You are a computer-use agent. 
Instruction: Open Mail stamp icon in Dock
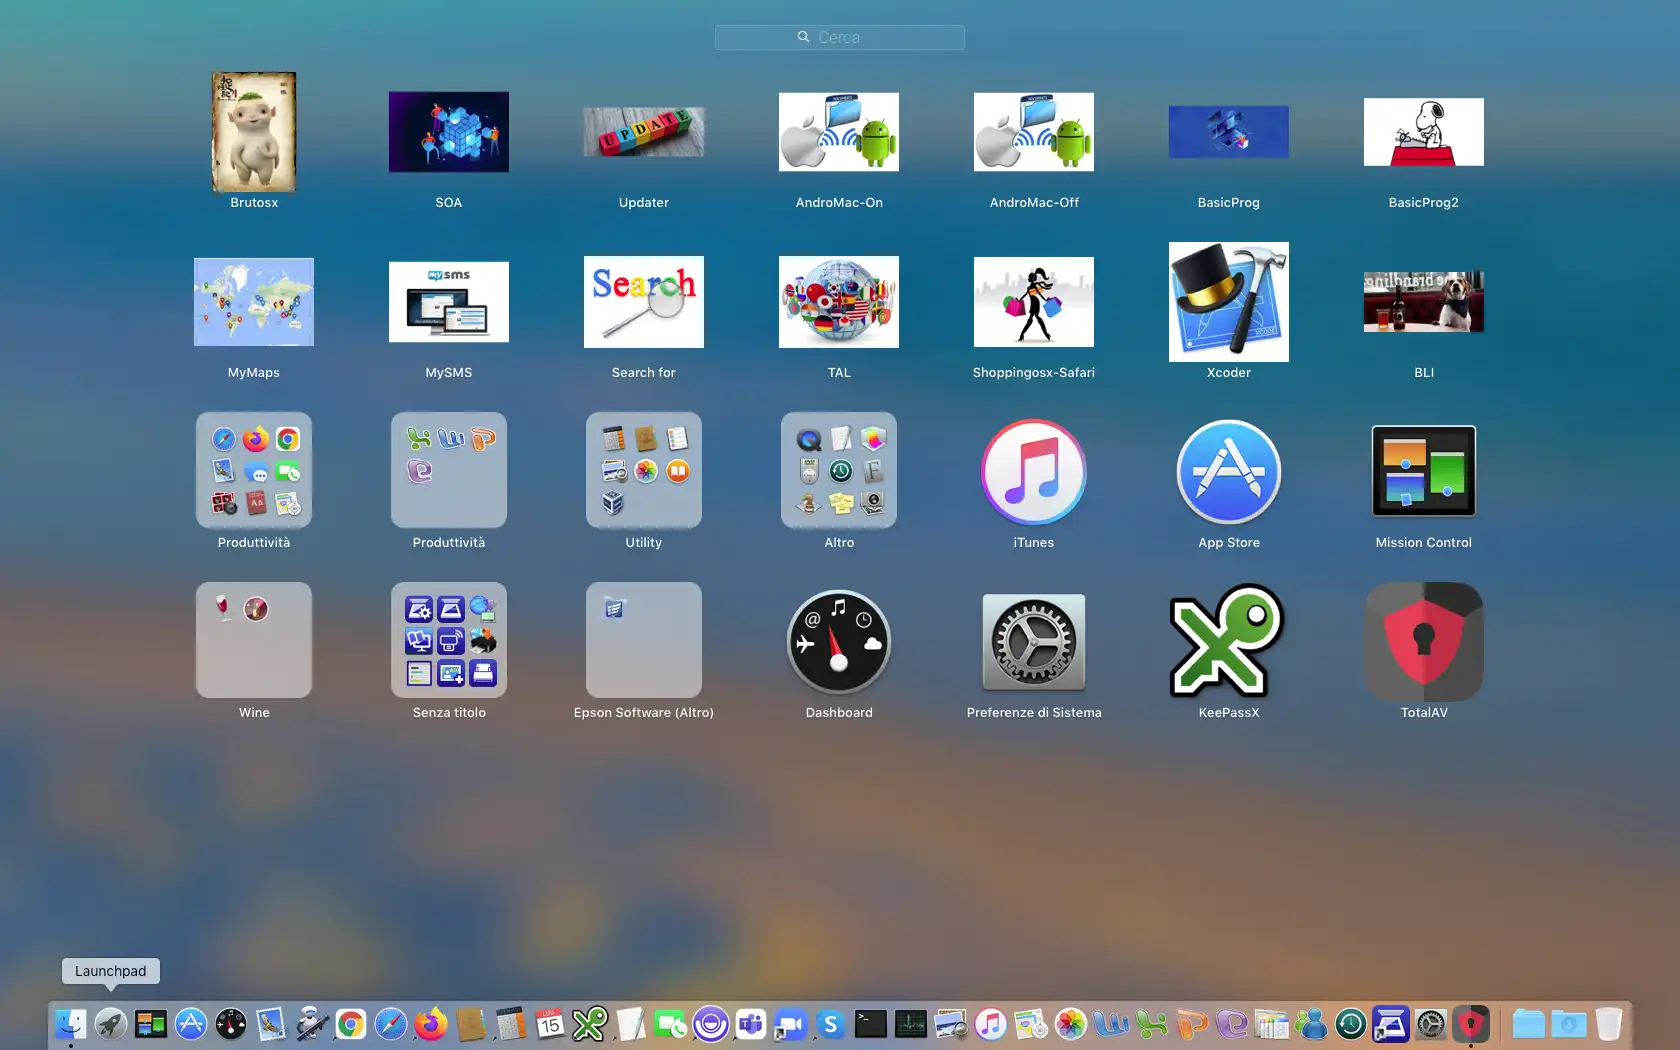(270, 1024)
